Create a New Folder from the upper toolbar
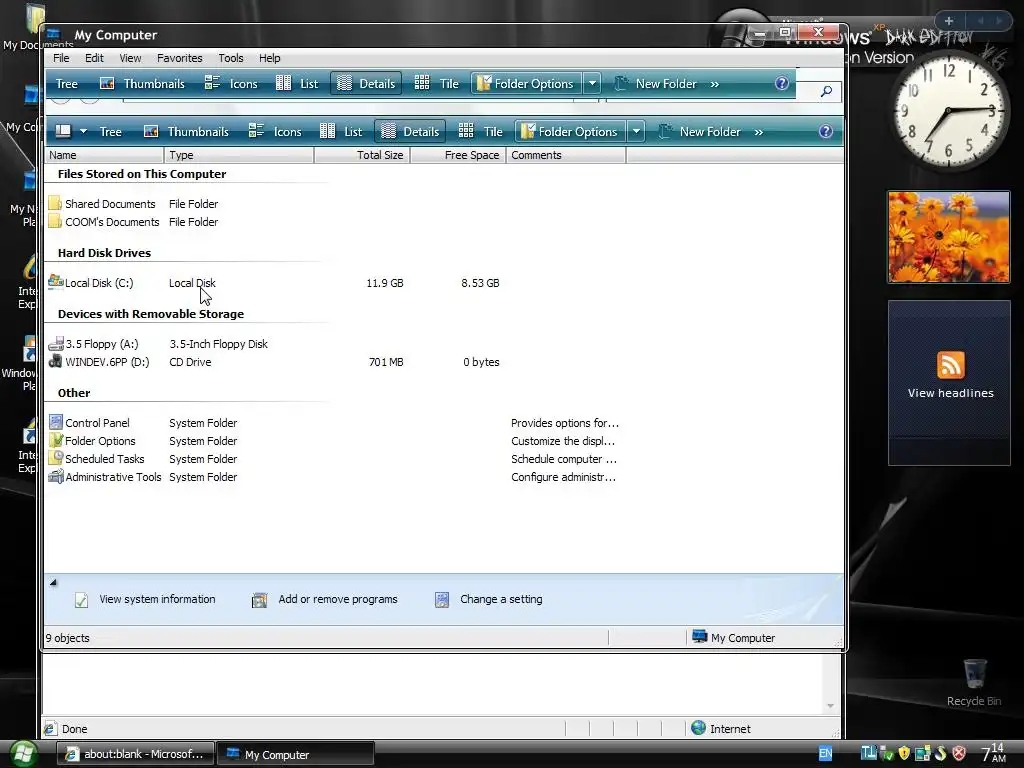 656,84
